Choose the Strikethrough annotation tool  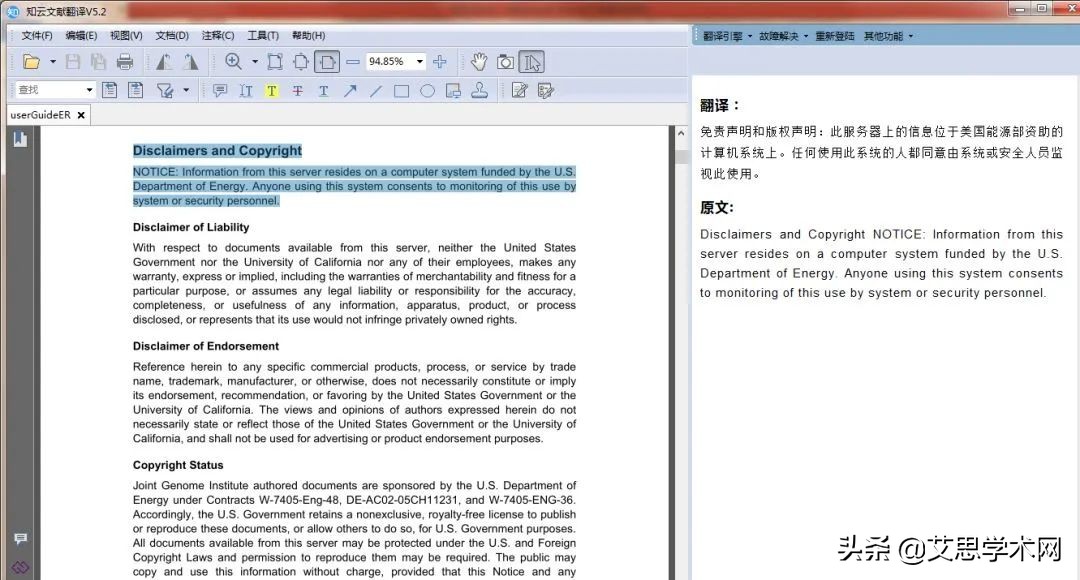298,90
